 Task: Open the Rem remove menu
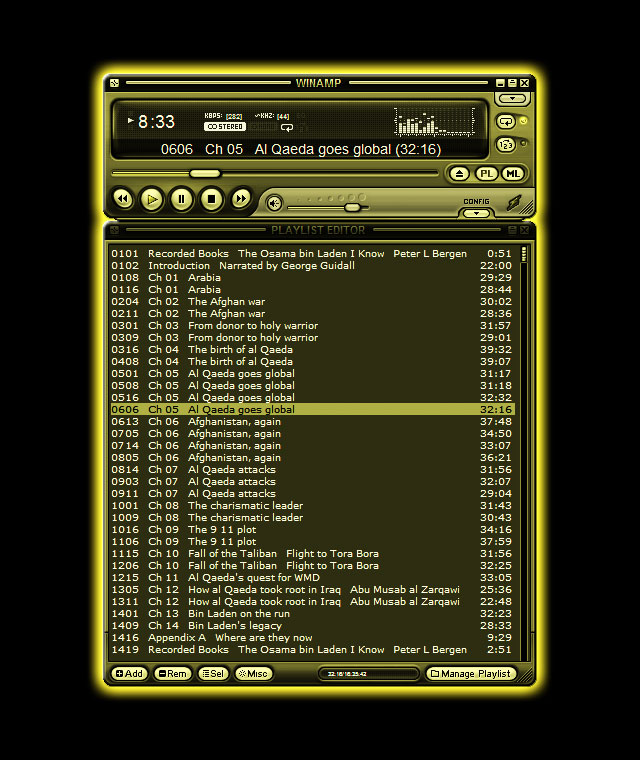tap(172, 674)
